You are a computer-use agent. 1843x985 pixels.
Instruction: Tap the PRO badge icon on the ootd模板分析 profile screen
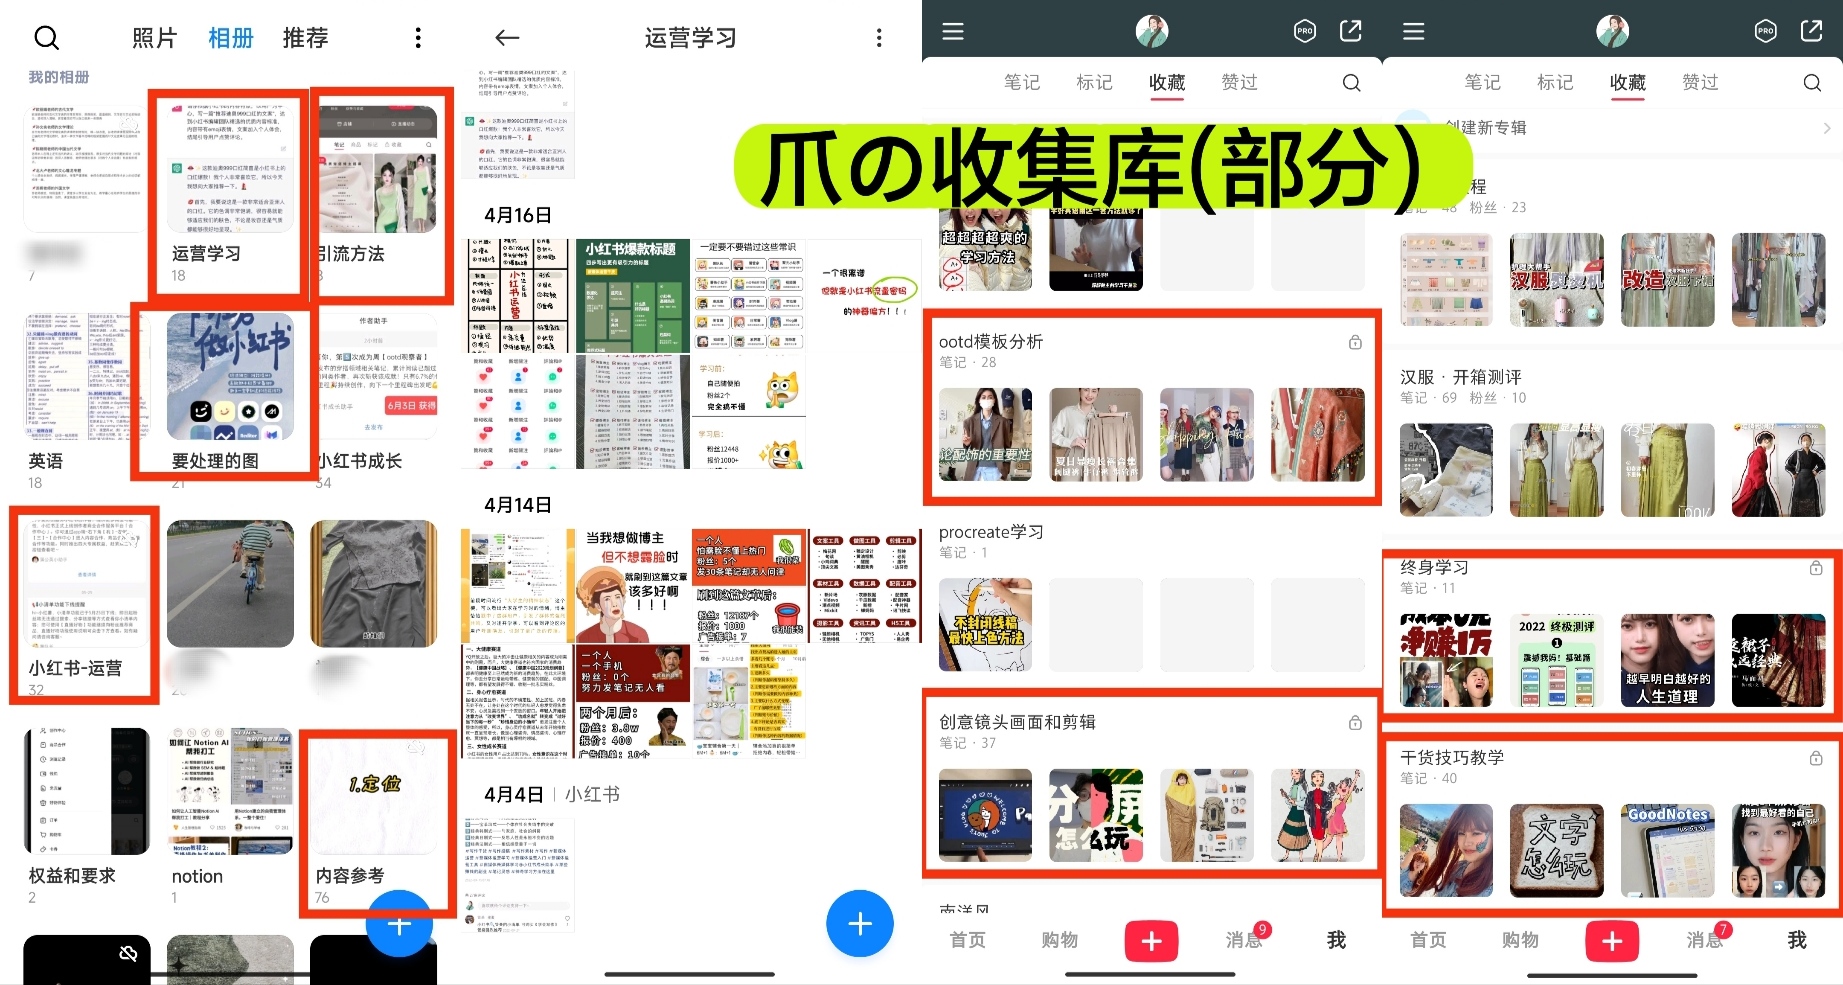[1305, 31]
